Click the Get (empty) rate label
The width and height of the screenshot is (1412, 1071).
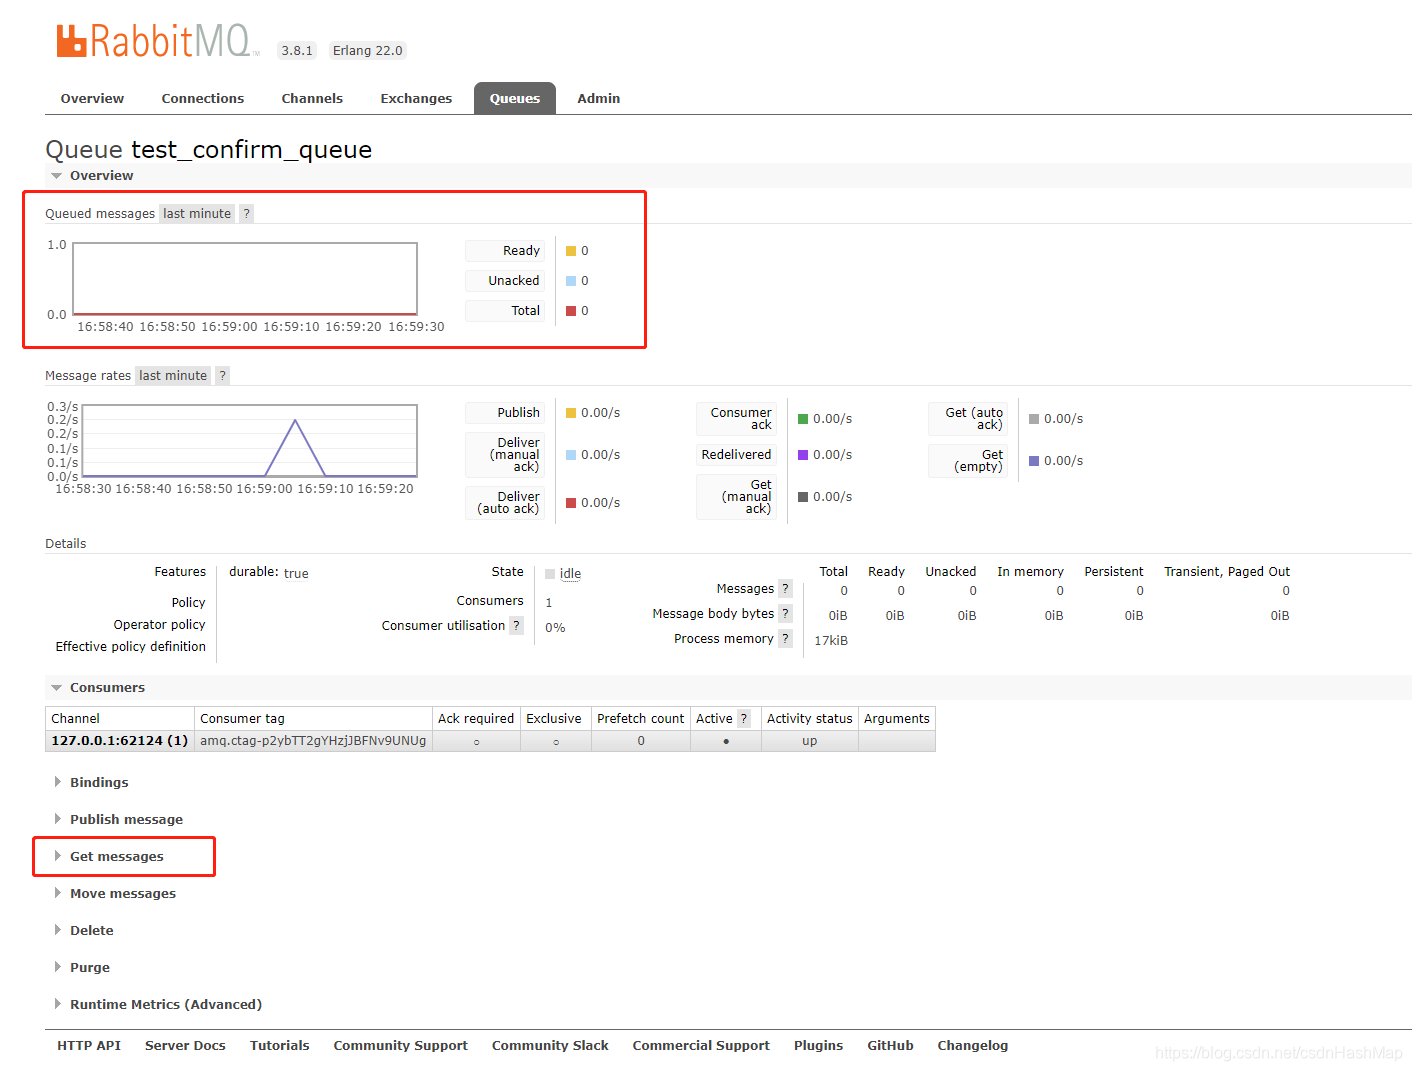tap(969, 460)
